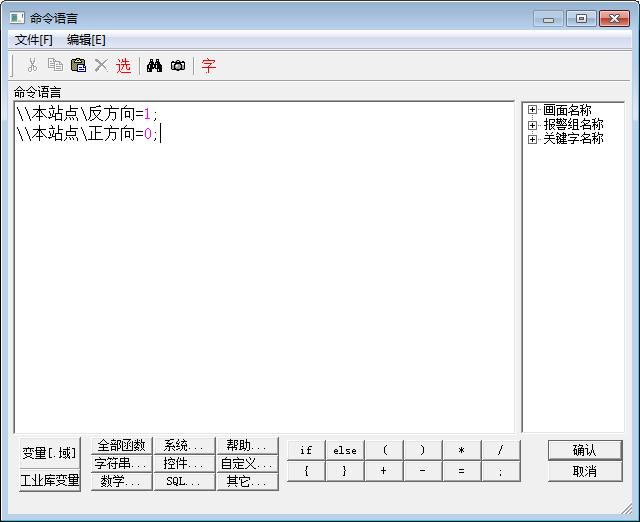
Task: Insert a semicolon with the ; button
Action: click(501, 471)
